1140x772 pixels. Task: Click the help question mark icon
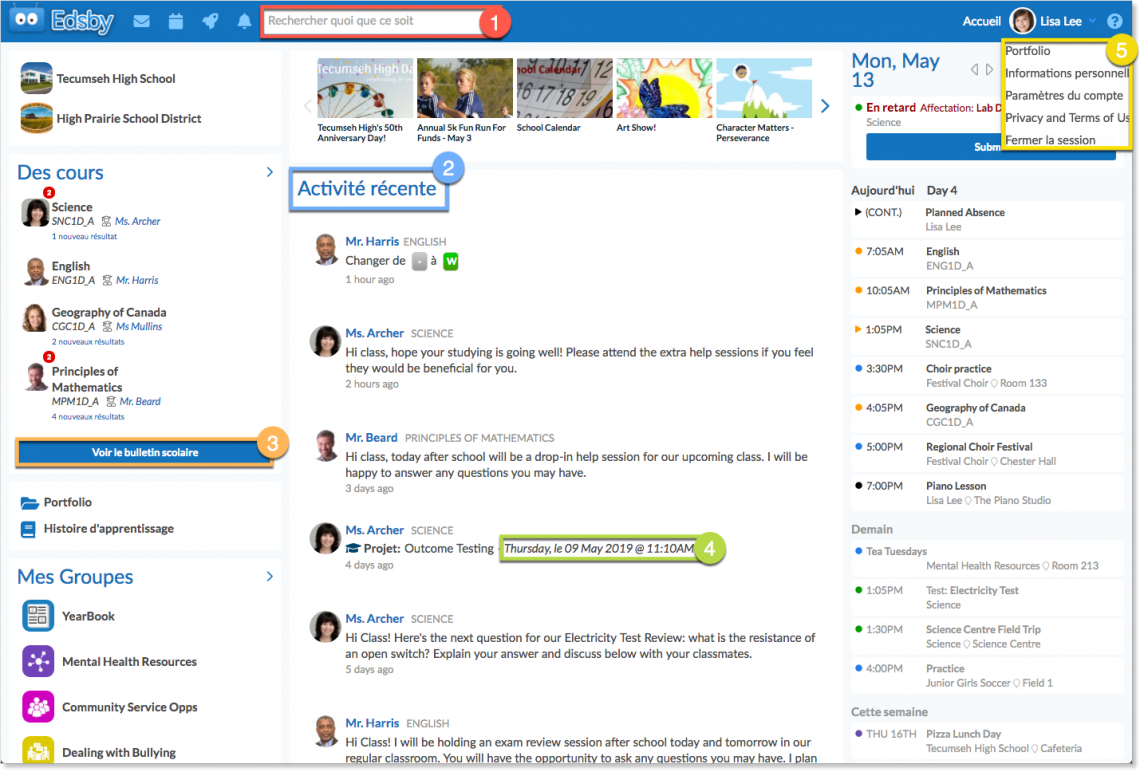pos(1115,21)
